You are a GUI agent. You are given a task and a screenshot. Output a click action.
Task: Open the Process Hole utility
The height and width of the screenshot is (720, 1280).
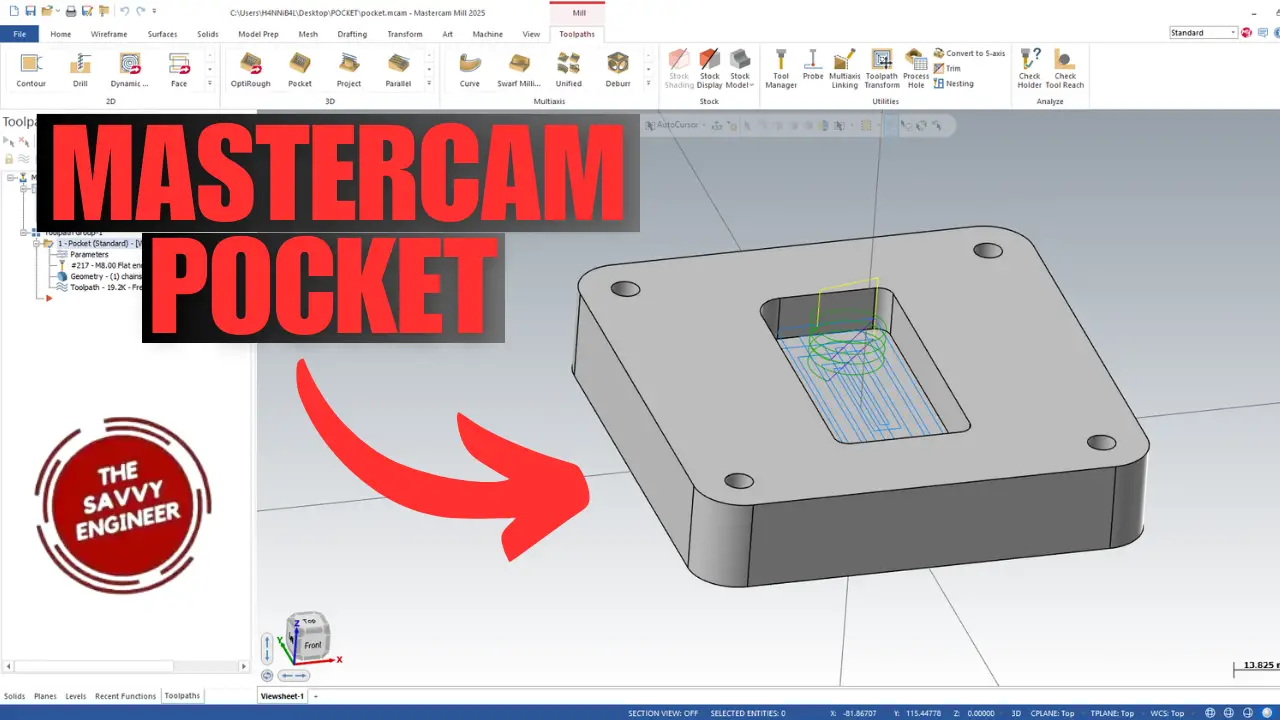point(916,69)
